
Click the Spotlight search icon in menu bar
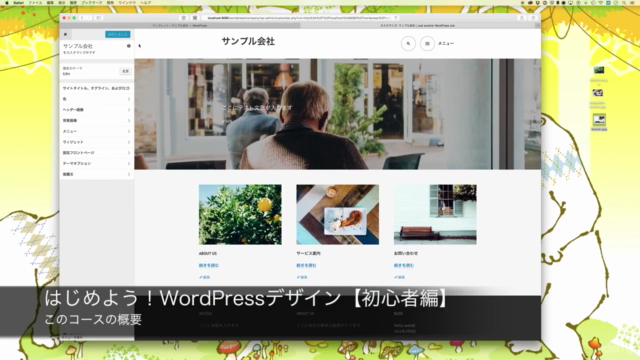click(x=624, y=2)
